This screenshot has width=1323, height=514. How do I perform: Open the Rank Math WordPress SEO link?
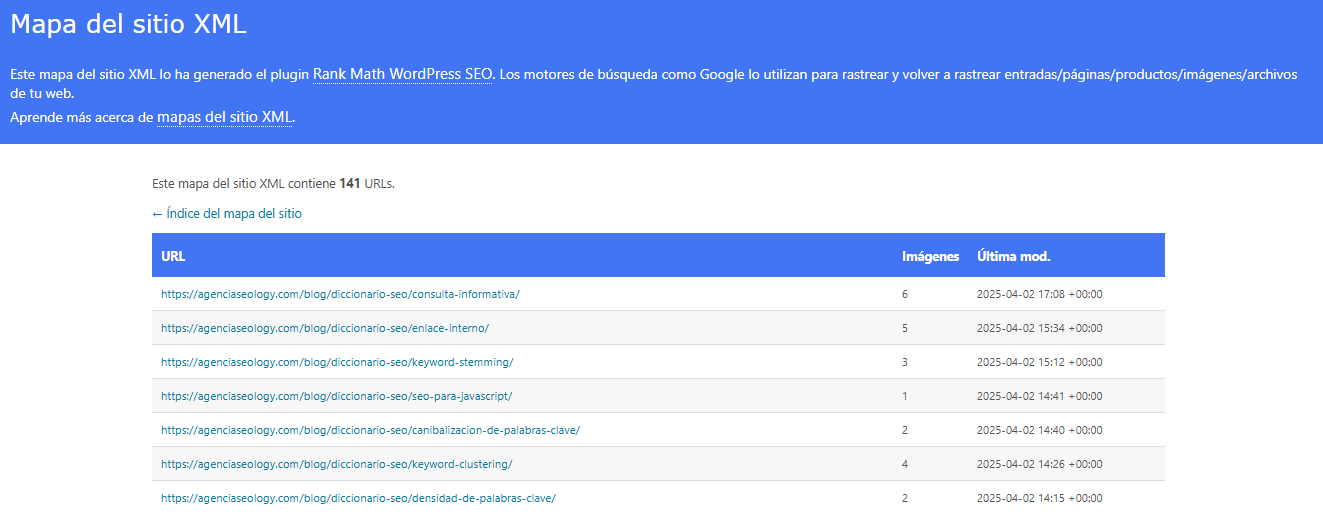pos(403,75)
